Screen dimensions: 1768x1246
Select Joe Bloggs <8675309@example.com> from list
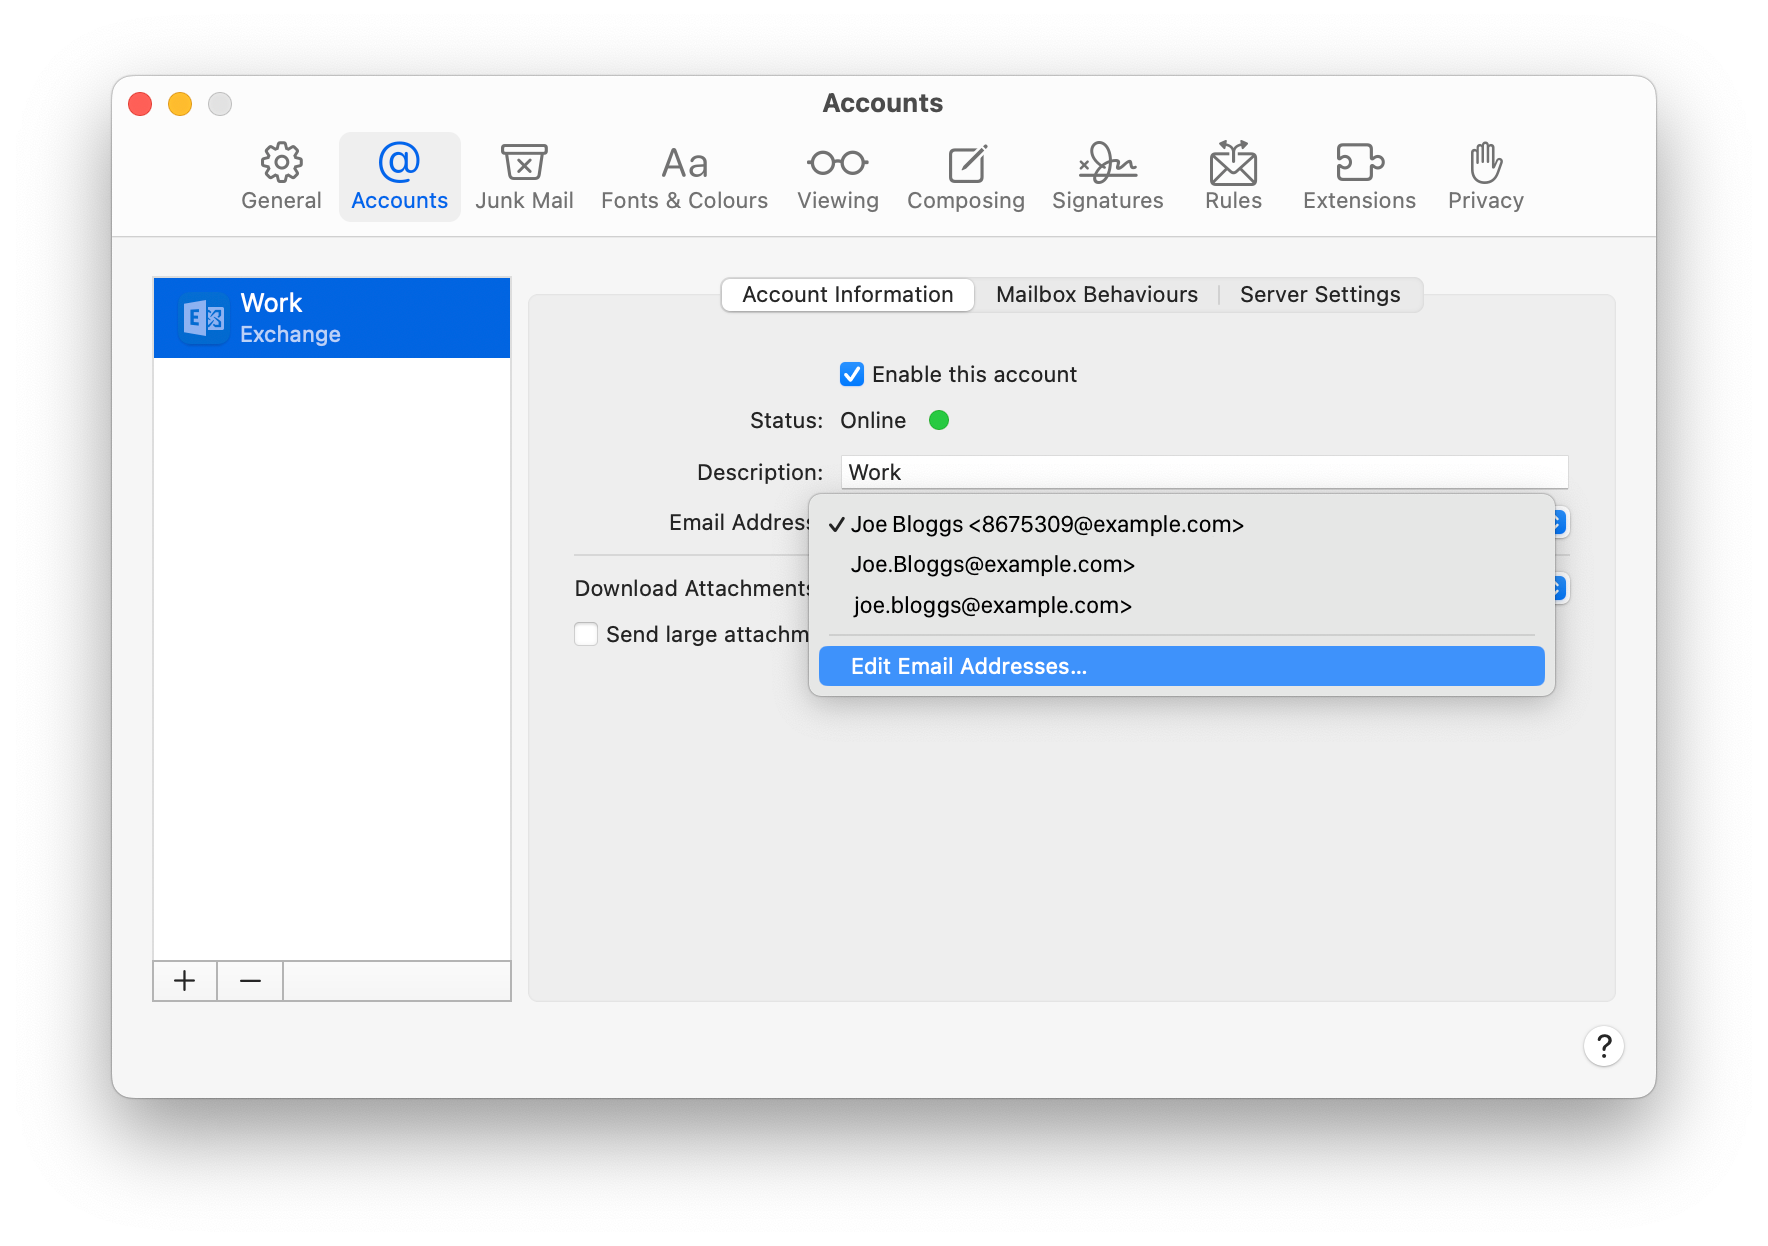point(1048,524)
